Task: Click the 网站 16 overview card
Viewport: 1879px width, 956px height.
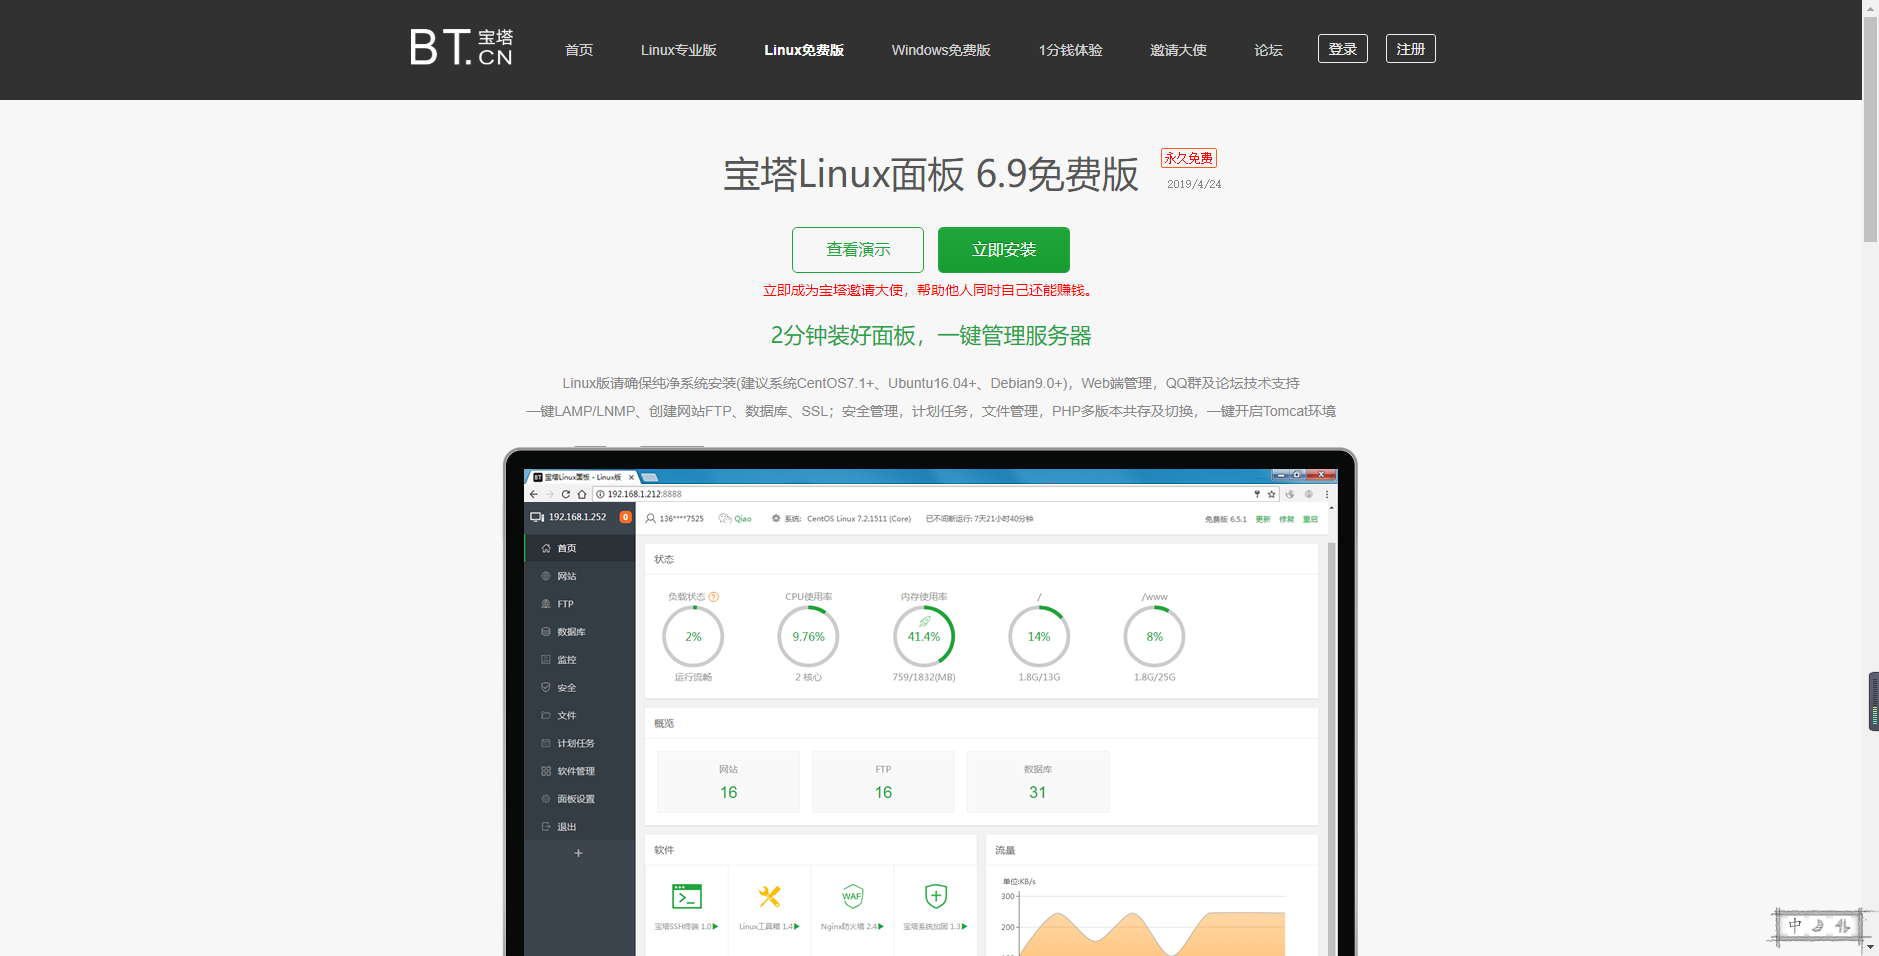Action: coord(728,782)
